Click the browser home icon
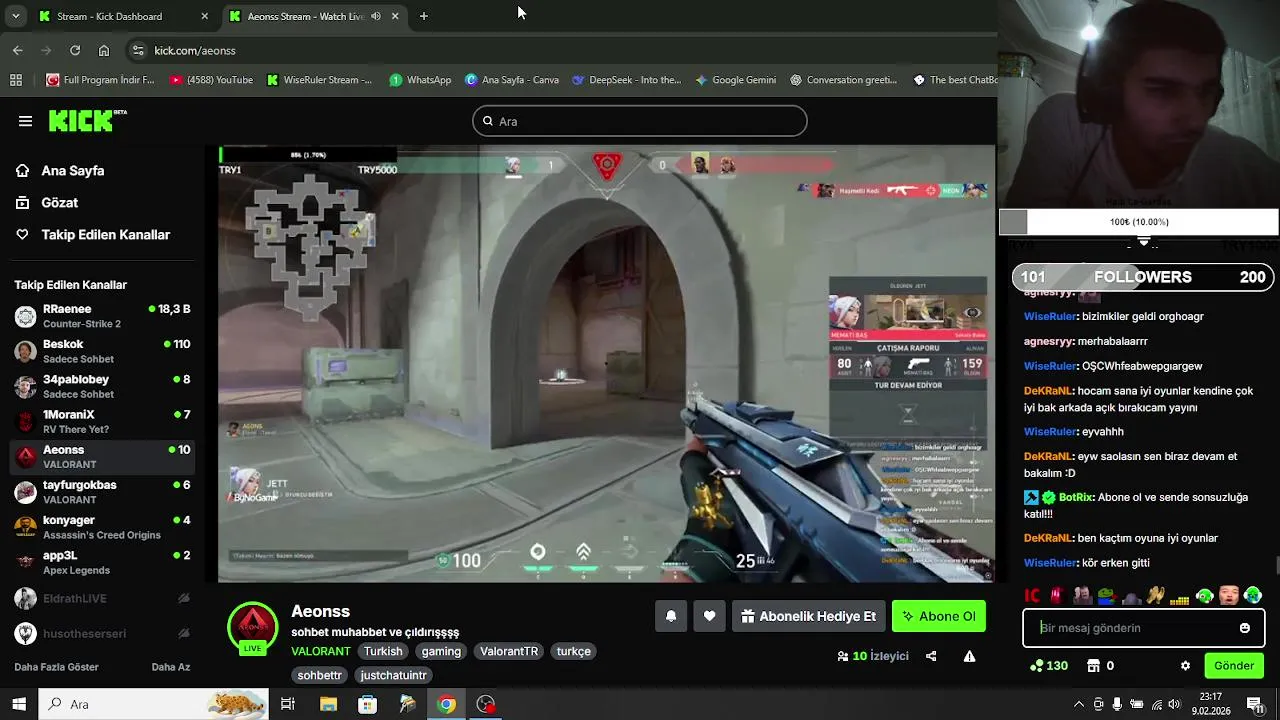 coord(104,50)
